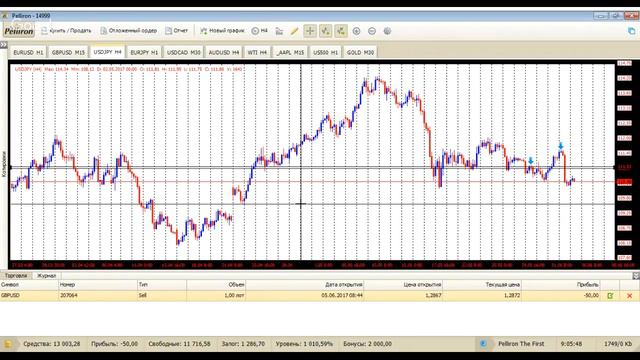The image size is (640, 360).
Task: Click the Pelliron app icon in title bar
Action: (5, 16)
